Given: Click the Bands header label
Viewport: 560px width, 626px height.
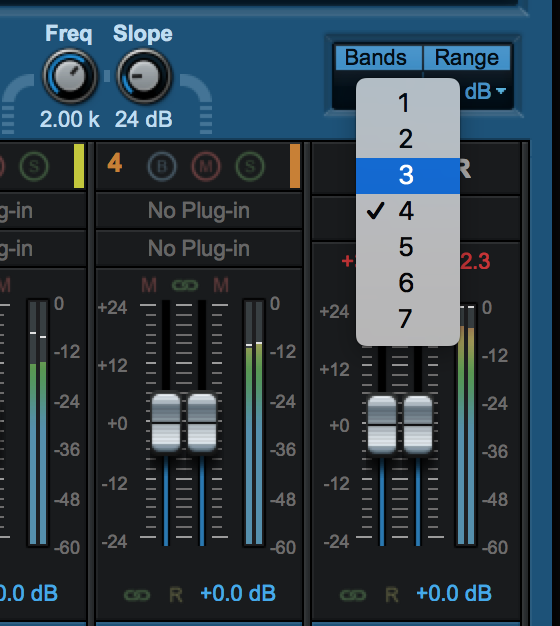Looking at the screenshot, I should pos(378,57).
